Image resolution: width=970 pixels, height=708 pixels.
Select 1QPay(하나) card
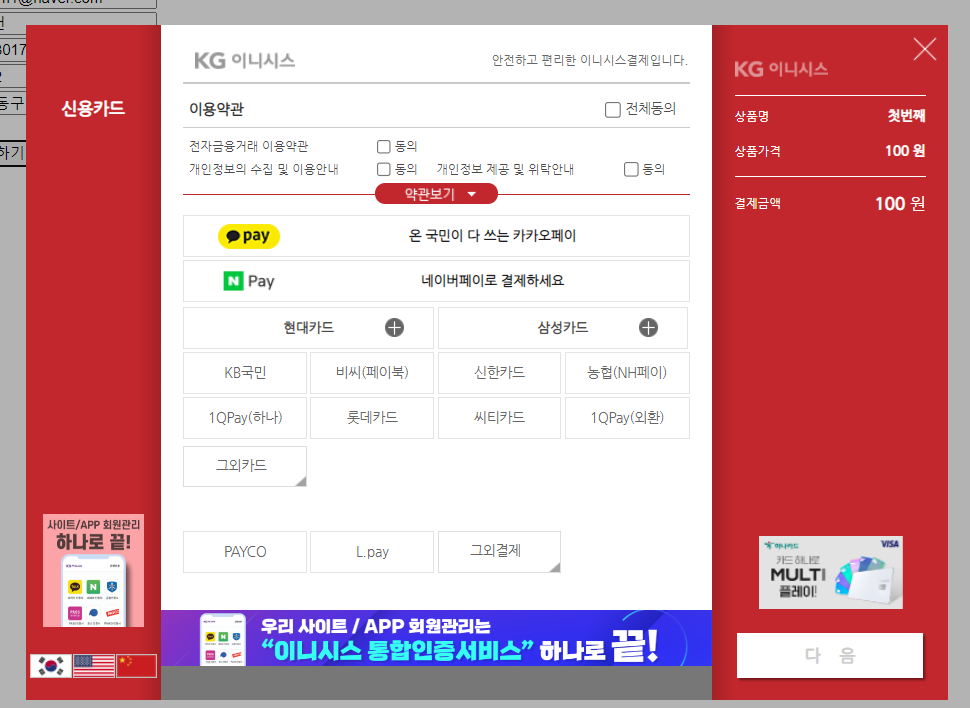(245, 418)
